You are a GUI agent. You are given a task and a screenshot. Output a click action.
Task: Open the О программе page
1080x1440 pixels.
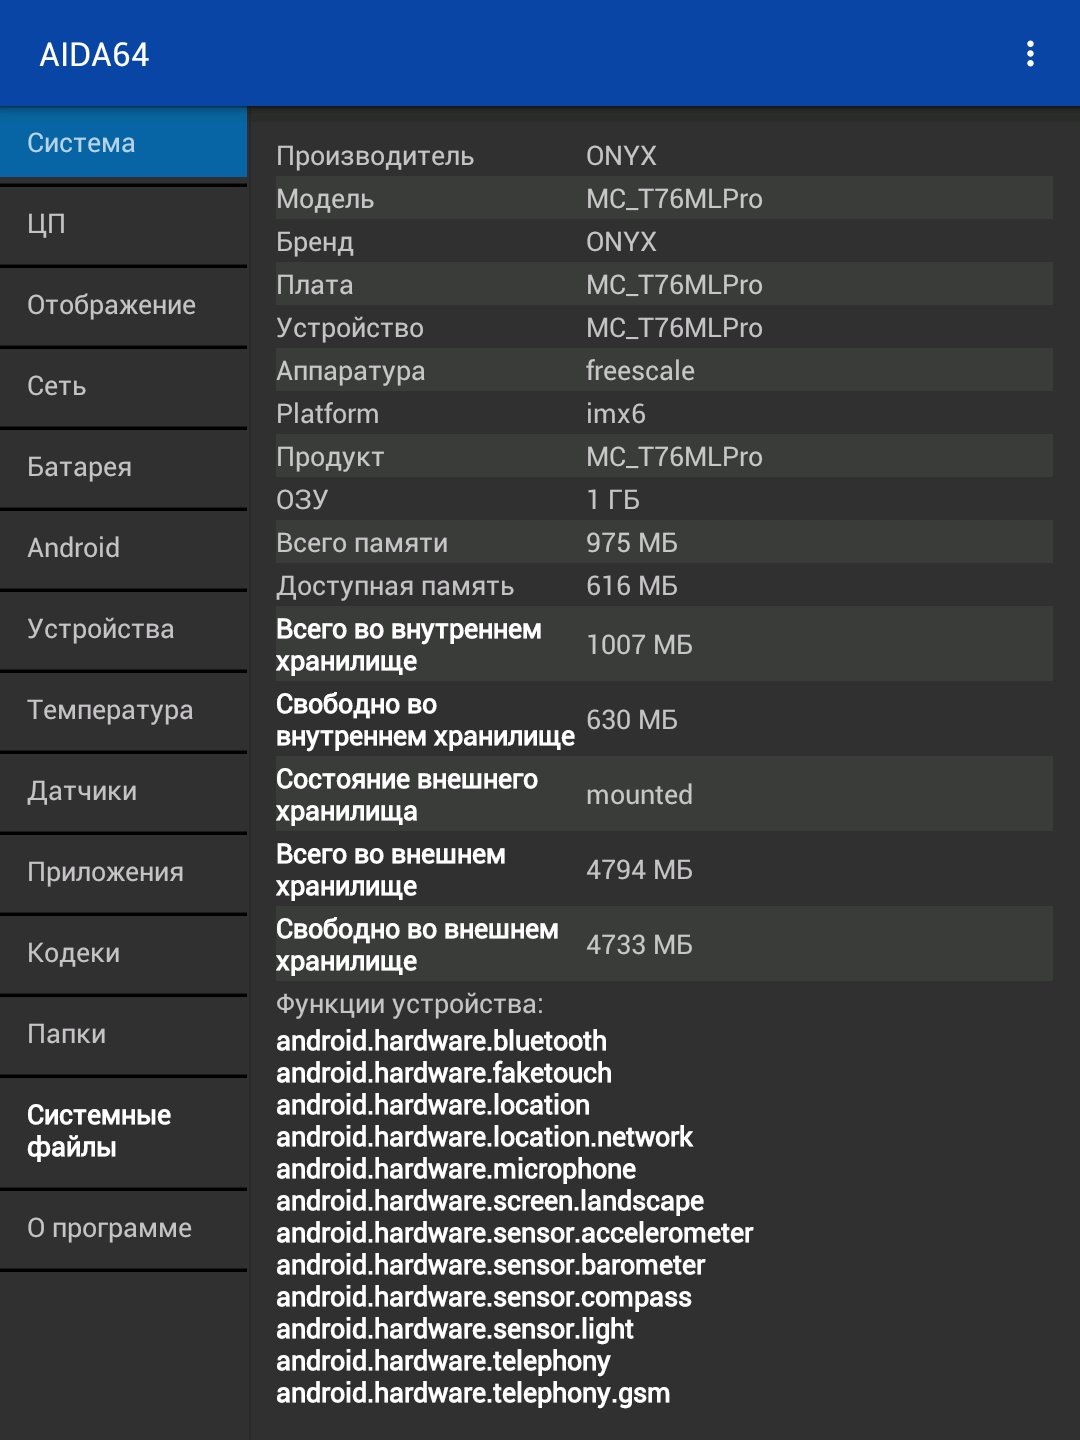[x=123, y=1228]
